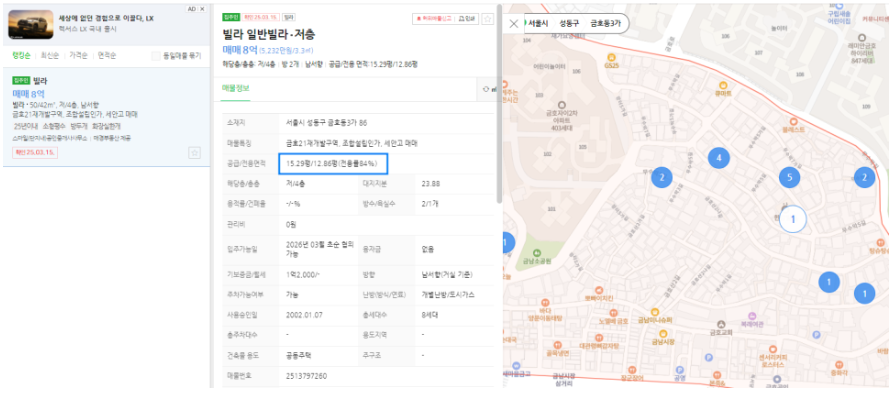Viewport: 895px width, 393px height.
Task: Sort listings by 최신순
Action: click(x=50, y=55)
